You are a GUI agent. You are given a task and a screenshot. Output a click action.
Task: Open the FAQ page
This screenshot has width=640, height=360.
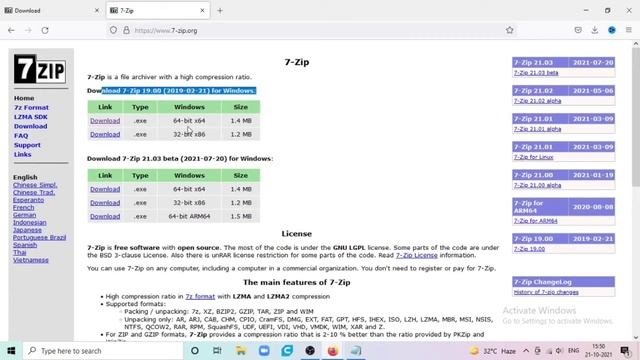click(x=21, y=136)
